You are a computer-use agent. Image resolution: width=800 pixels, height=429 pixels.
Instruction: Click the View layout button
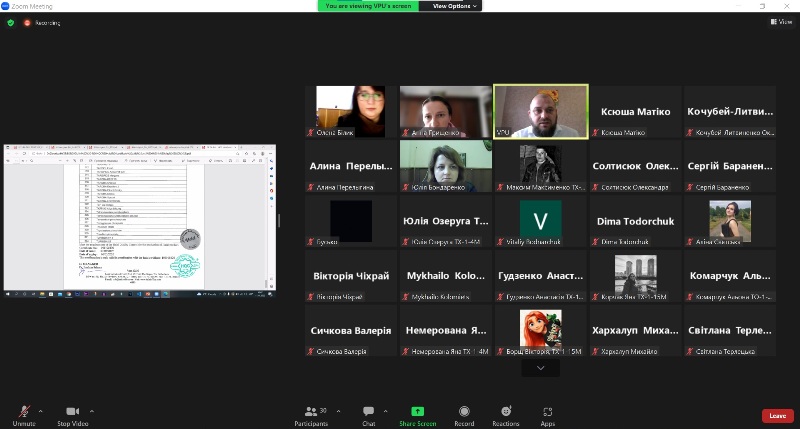(x=781, y=21)
